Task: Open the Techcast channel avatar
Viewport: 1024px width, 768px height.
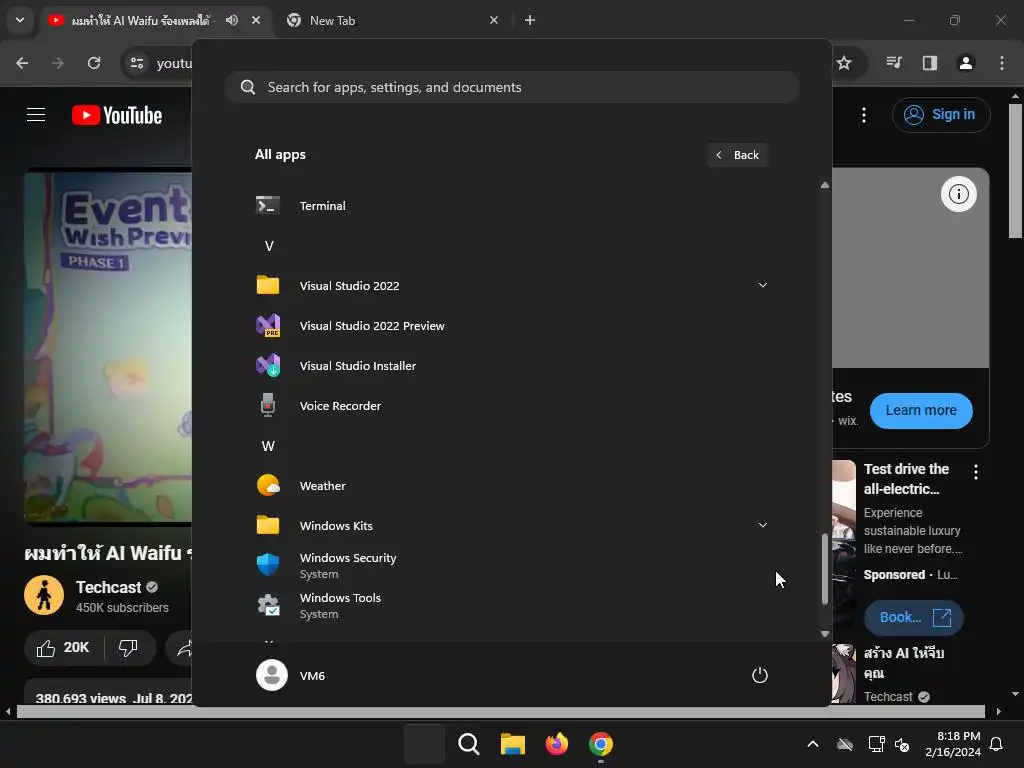Action: pos(44,595)
